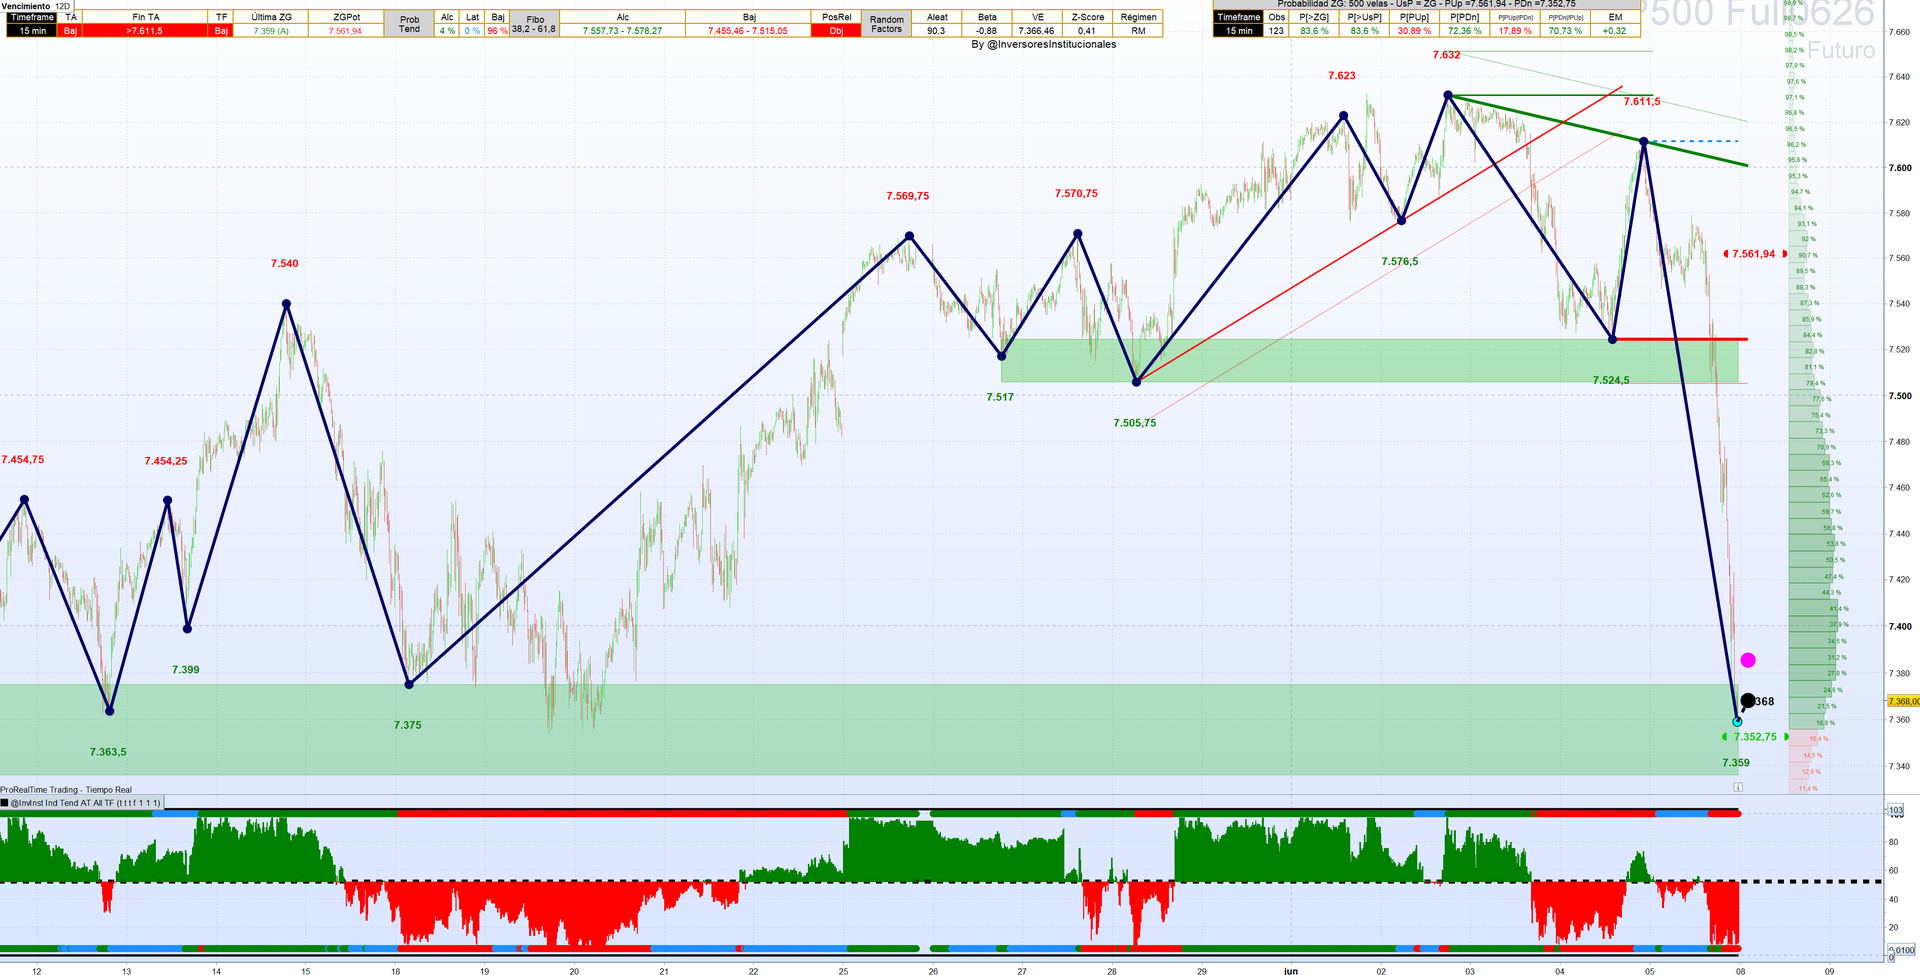Image resolution: width=1920 pixels, height=975 pixels.
Task: Click the +0,32 EM value
Action: tap(1615, 31)
